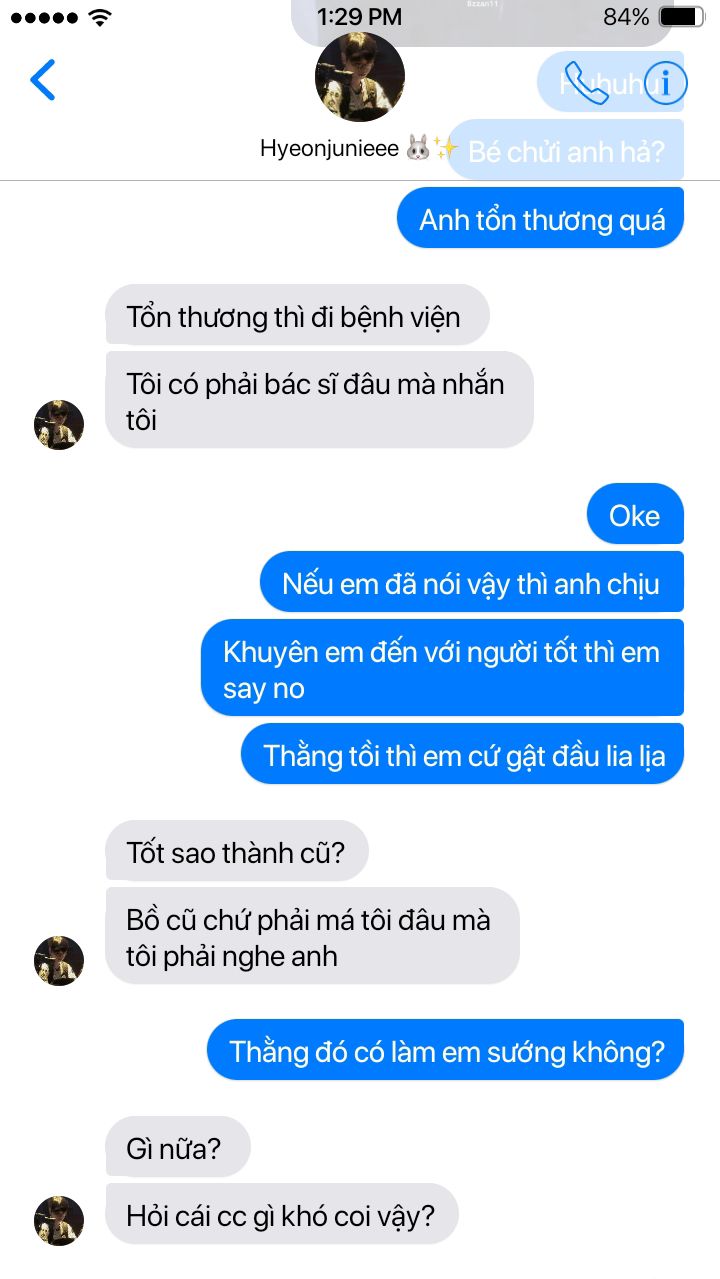This screenshot has width=720, height=1279.
Task: Tap avatar beside "Hỏi cái cc gì" message
Action: pos(59,1220)
